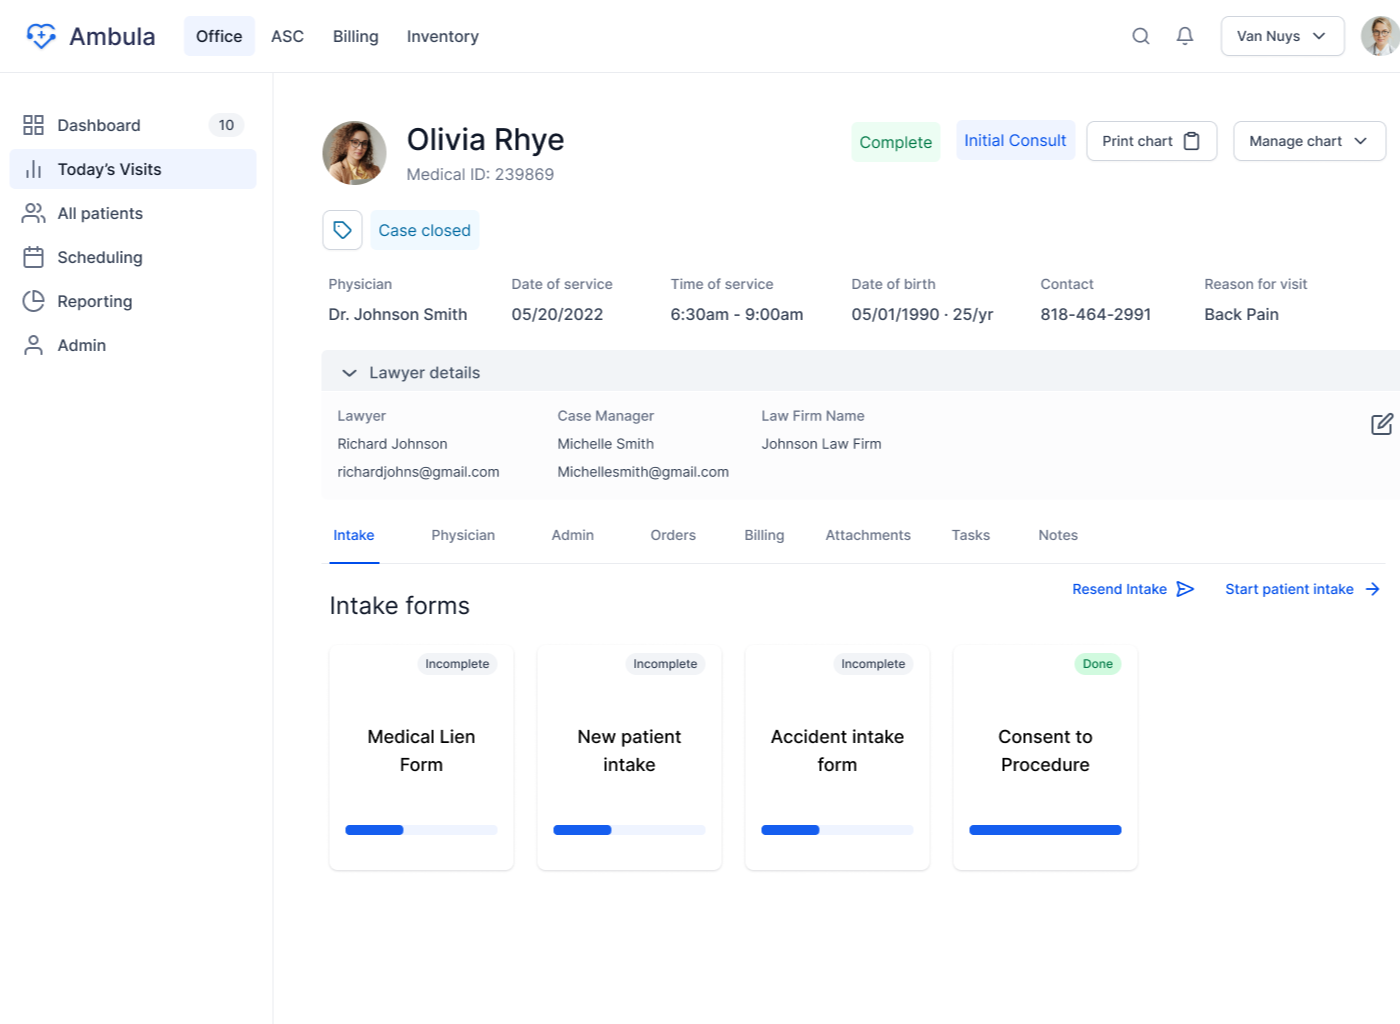1400x1024 pixels.
Task: Open the Van Nuys location dropdown
Action: [1282, 35]
